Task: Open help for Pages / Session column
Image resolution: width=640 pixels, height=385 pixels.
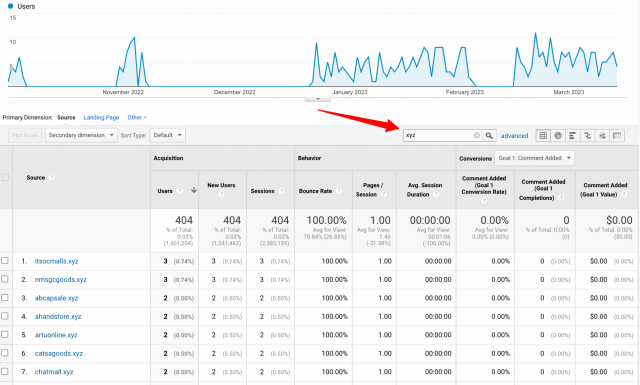Action: coord(383,194)
